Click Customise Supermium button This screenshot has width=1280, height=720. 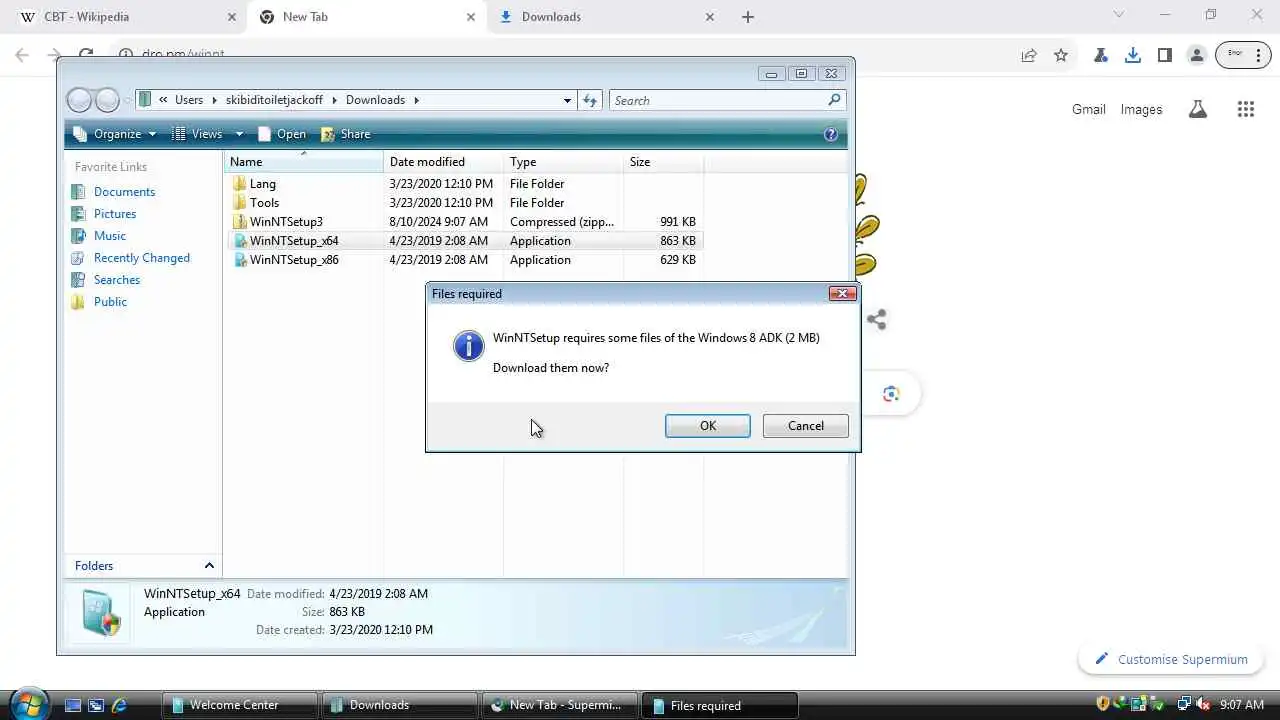(1171, 659)
